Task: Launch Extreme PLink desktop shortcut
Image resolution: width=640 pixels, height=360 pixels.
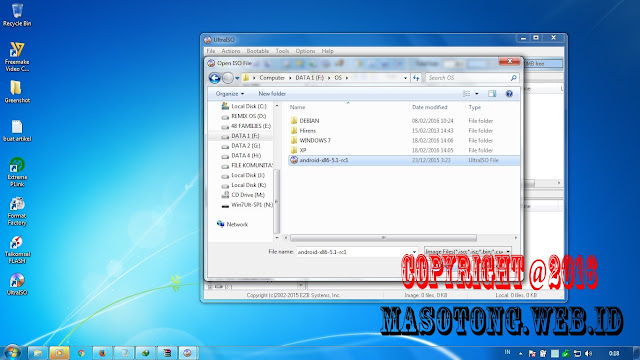Action: [x=17, y=172]
